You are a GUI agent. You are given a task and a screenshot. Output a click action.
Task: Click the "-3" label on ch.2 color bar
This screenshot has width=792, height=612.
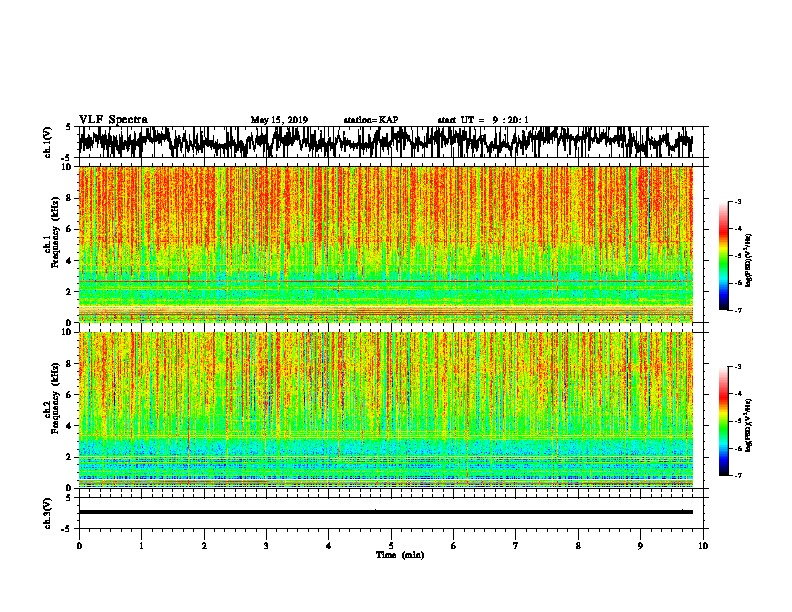point(737,367)
